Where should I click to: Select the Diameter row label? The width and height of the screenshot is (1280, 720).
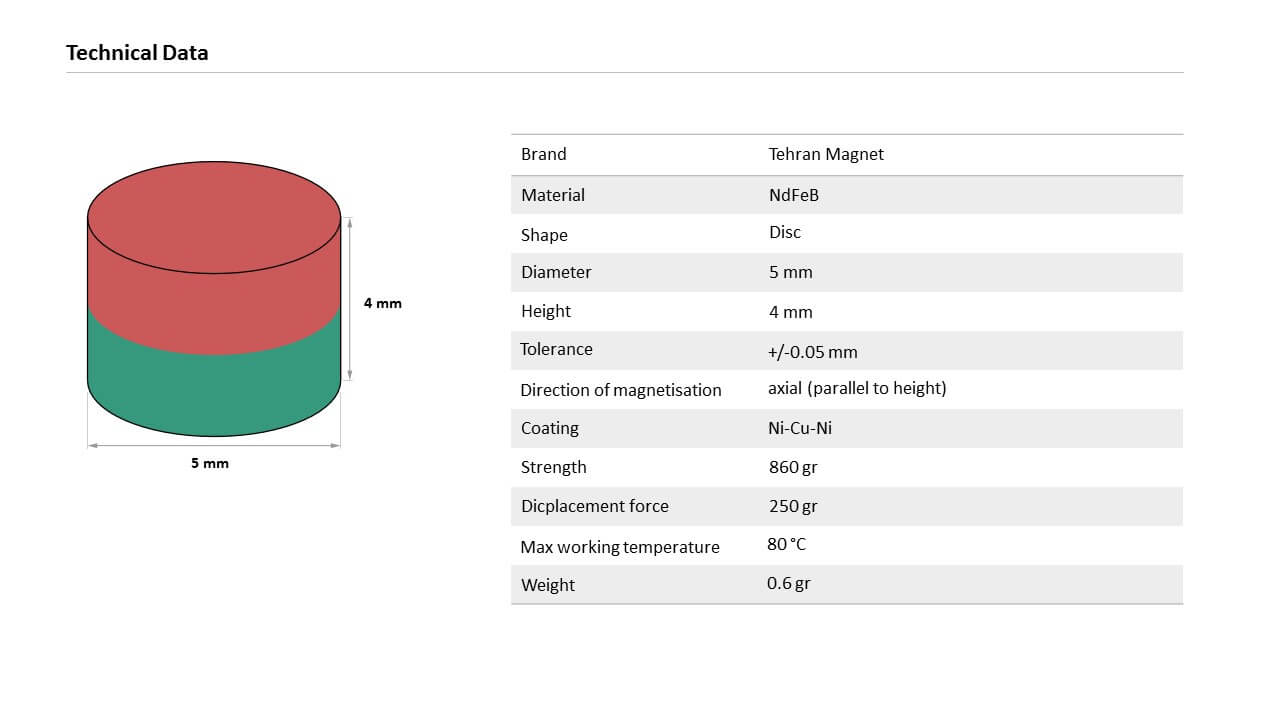click(x=556, y=272)
